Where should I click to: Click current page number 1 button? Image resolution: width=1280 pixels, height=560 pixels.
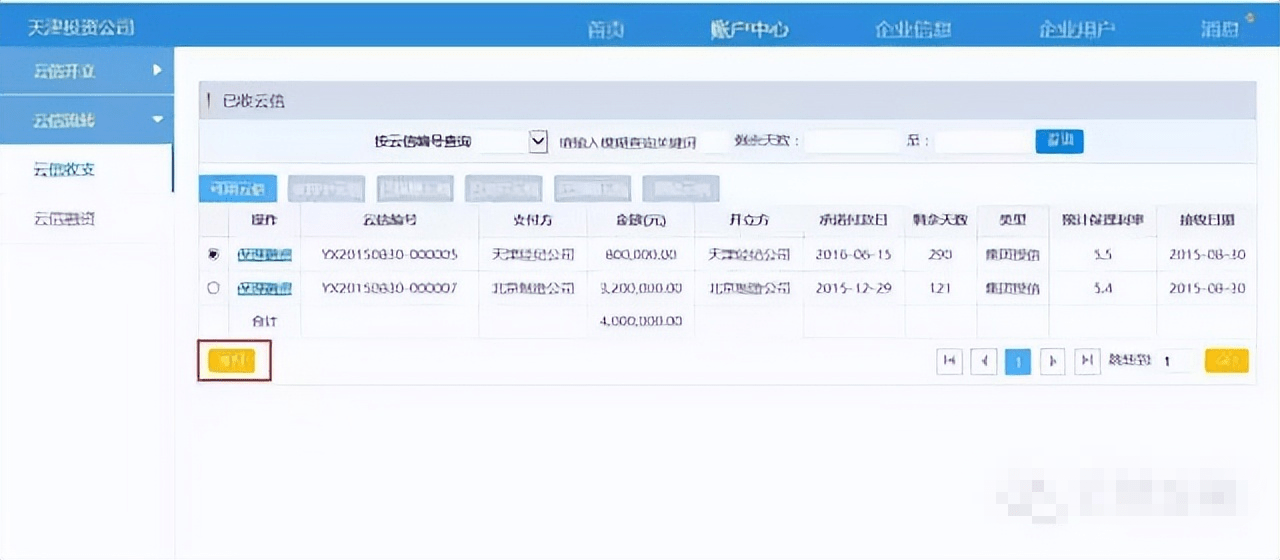click(1017, 362)
